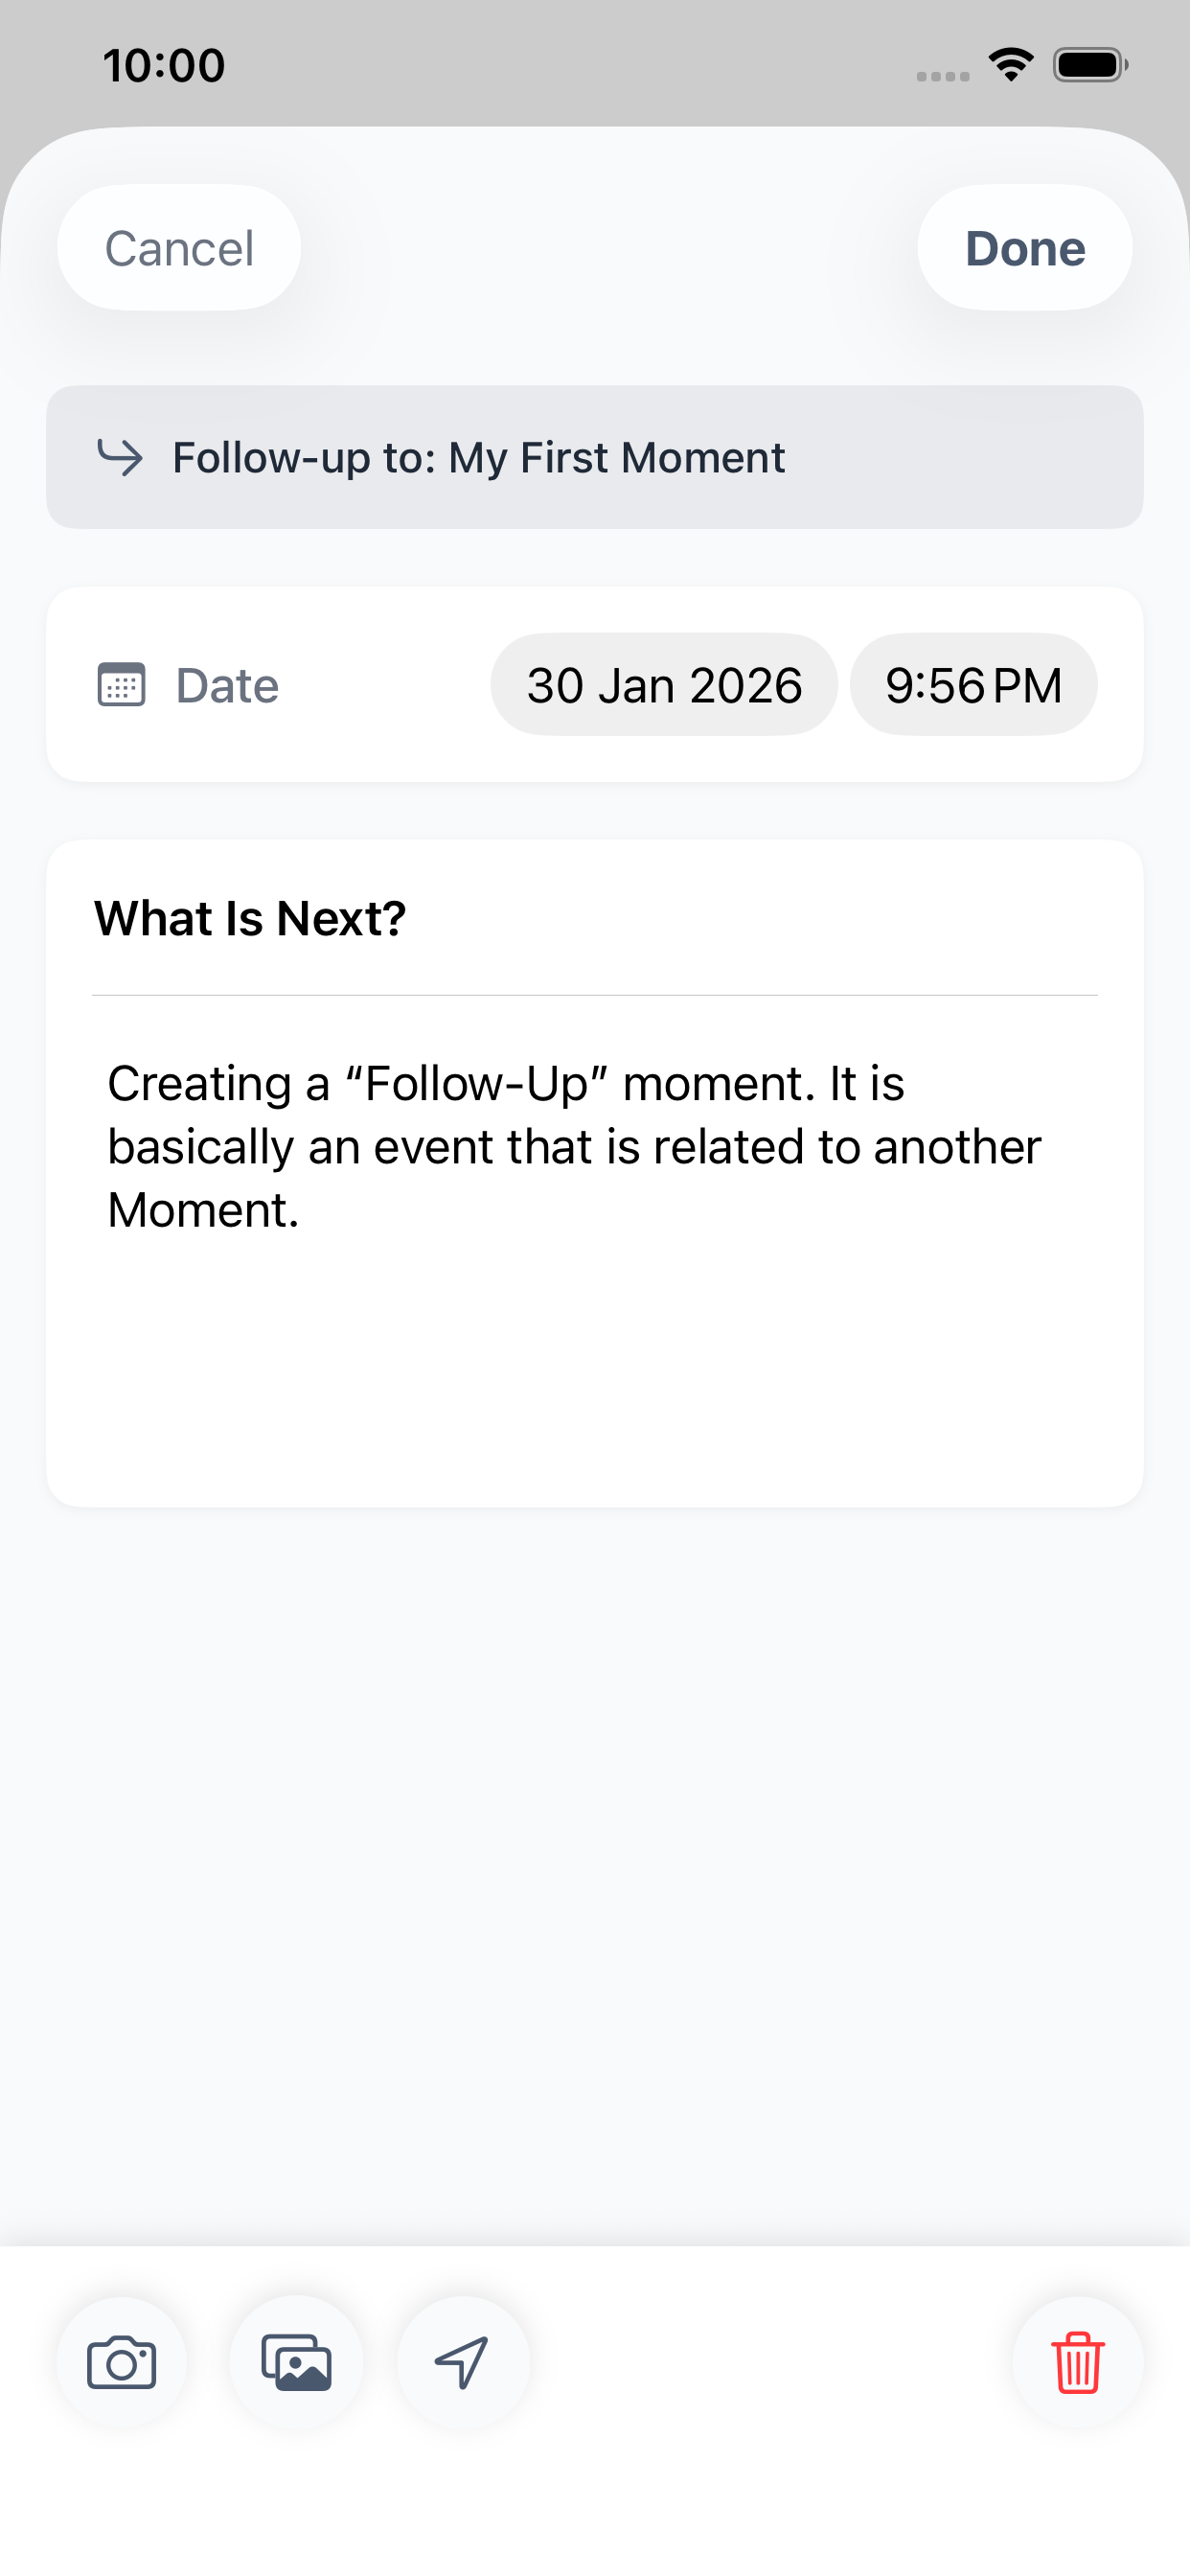Open the time picker showing 9:56 PM
Image resolution: width=1190 pixels, height=2576 pixels.
coord(973,685)
